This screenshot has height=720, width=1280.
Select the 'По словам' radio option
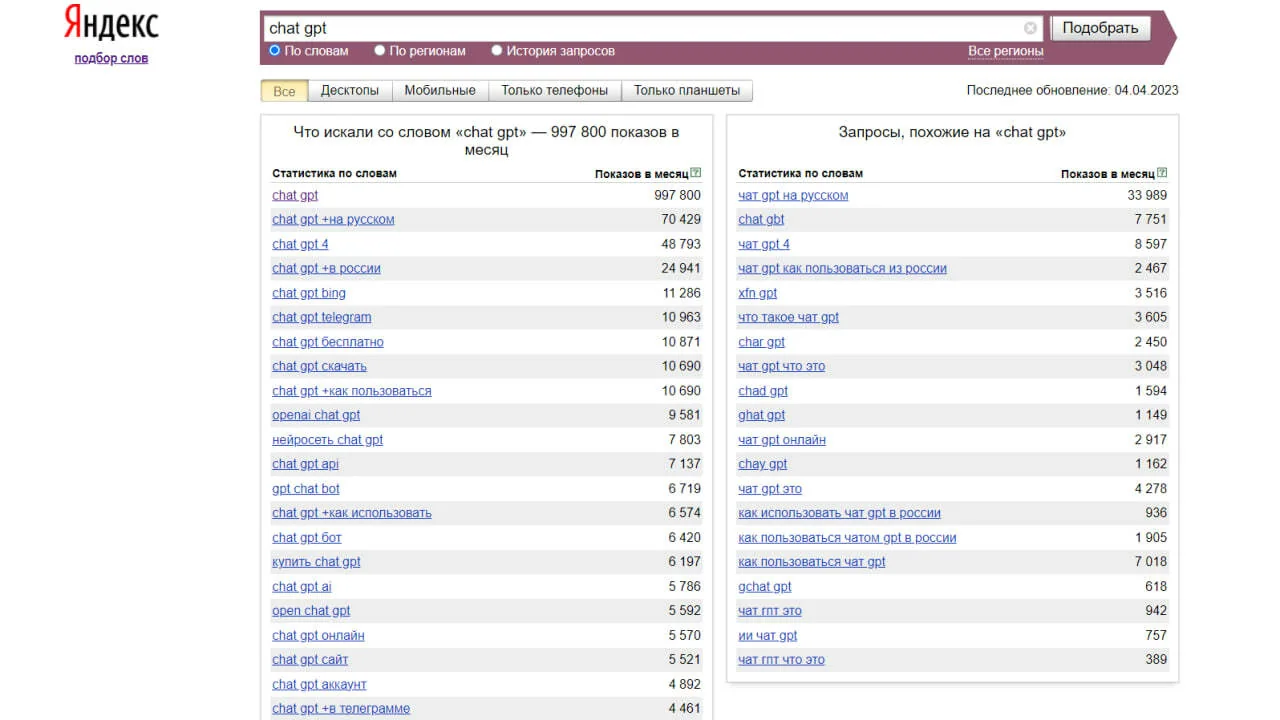275,50
